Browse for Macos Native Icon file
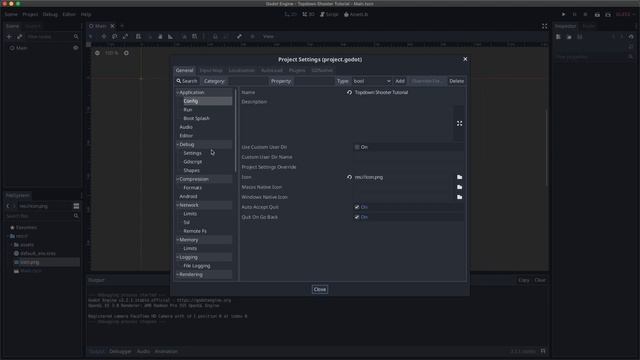The height and width of the screenshot is (360, 640). click(460, 187)
